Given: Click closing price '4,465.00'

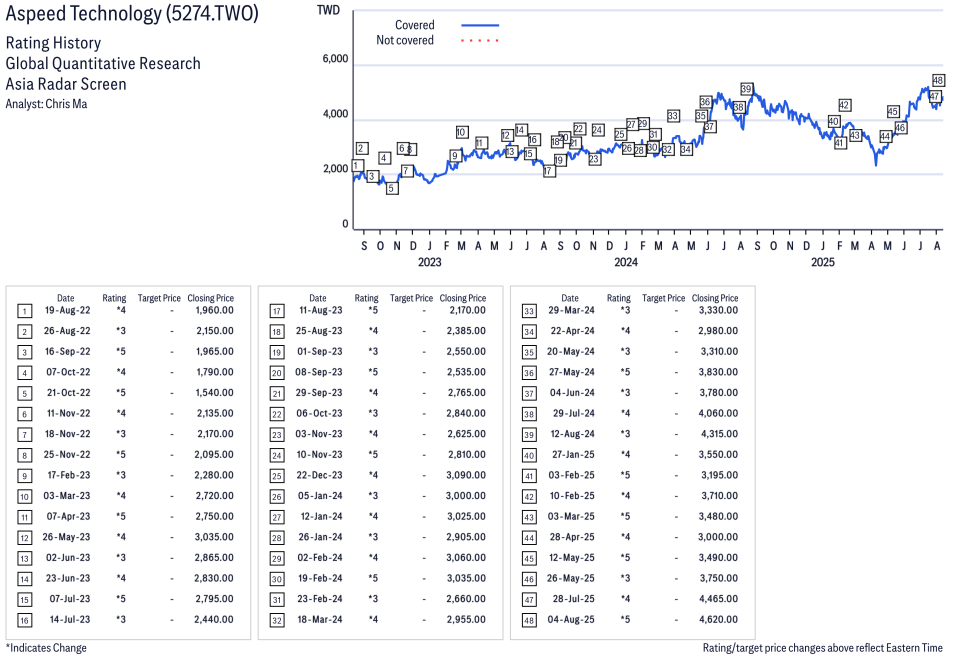Looking at the screenshot, I should (x=719, y=599).
